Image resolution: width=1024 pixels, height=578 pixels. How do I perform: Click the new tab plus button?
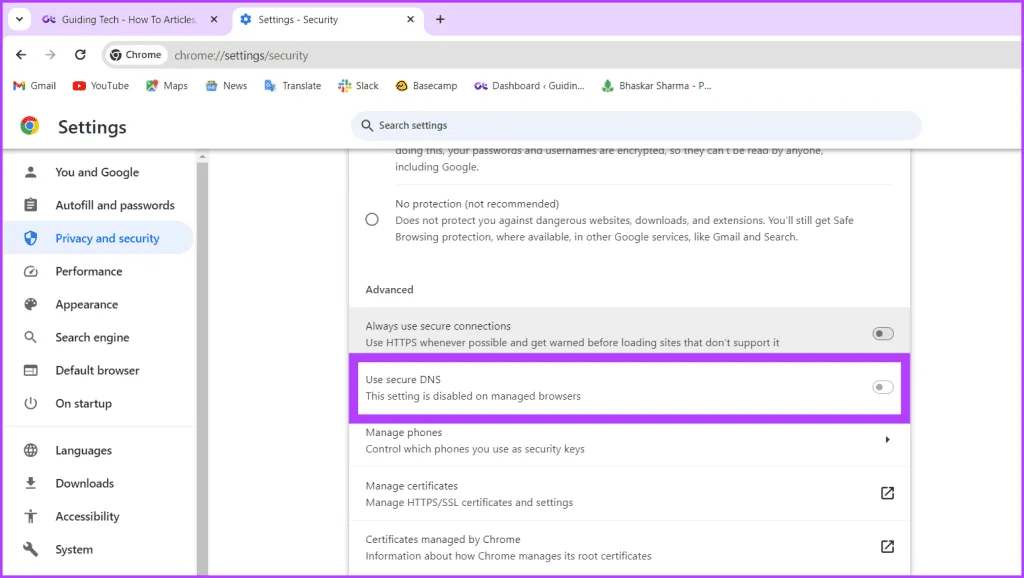[440, 19]
